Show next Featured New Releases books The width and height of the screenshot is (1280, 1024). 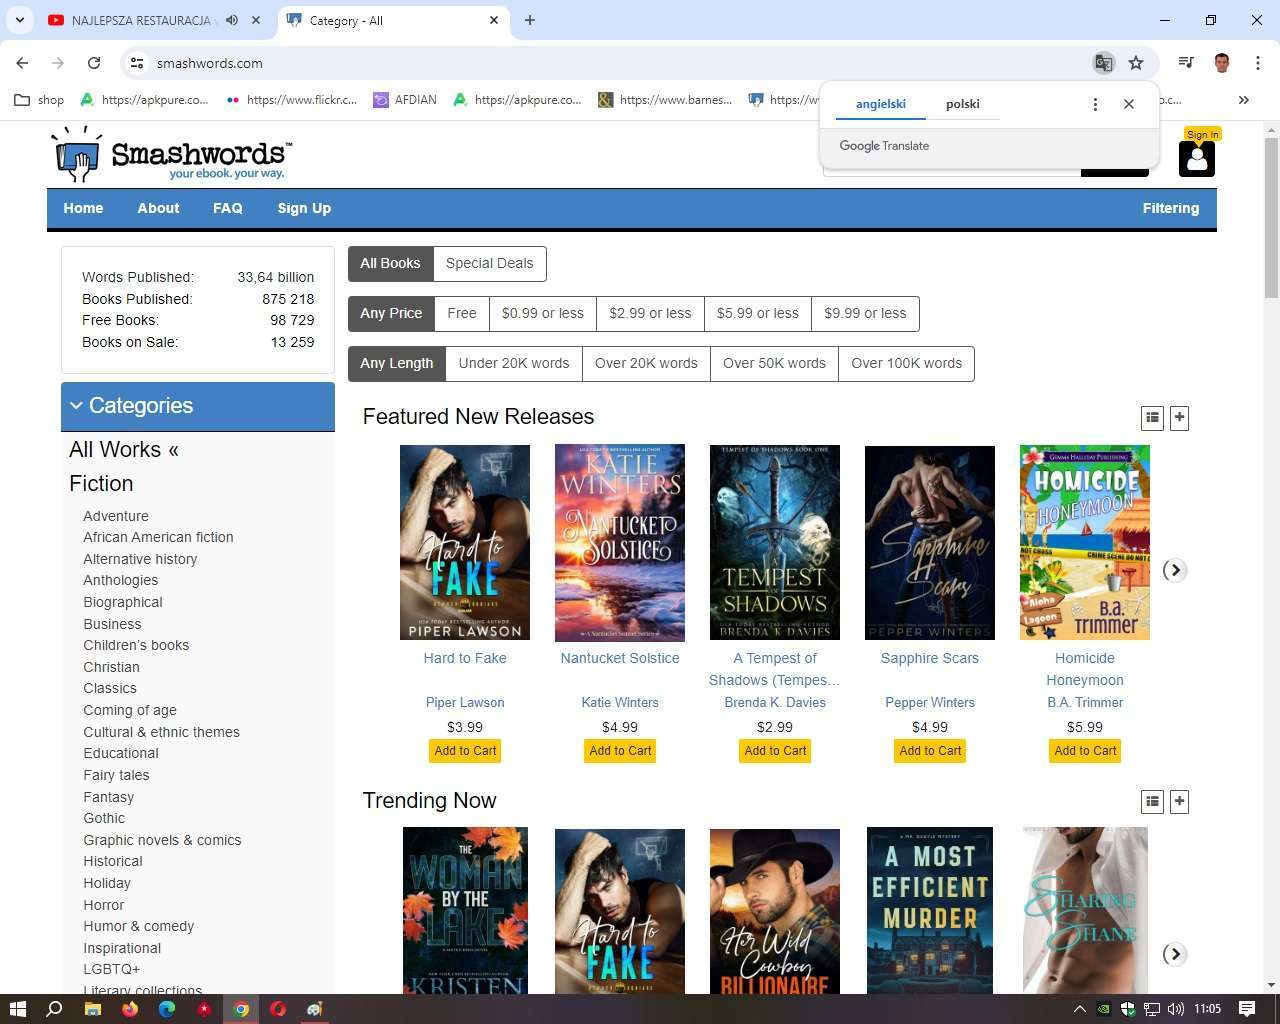tap(1175, 570)
